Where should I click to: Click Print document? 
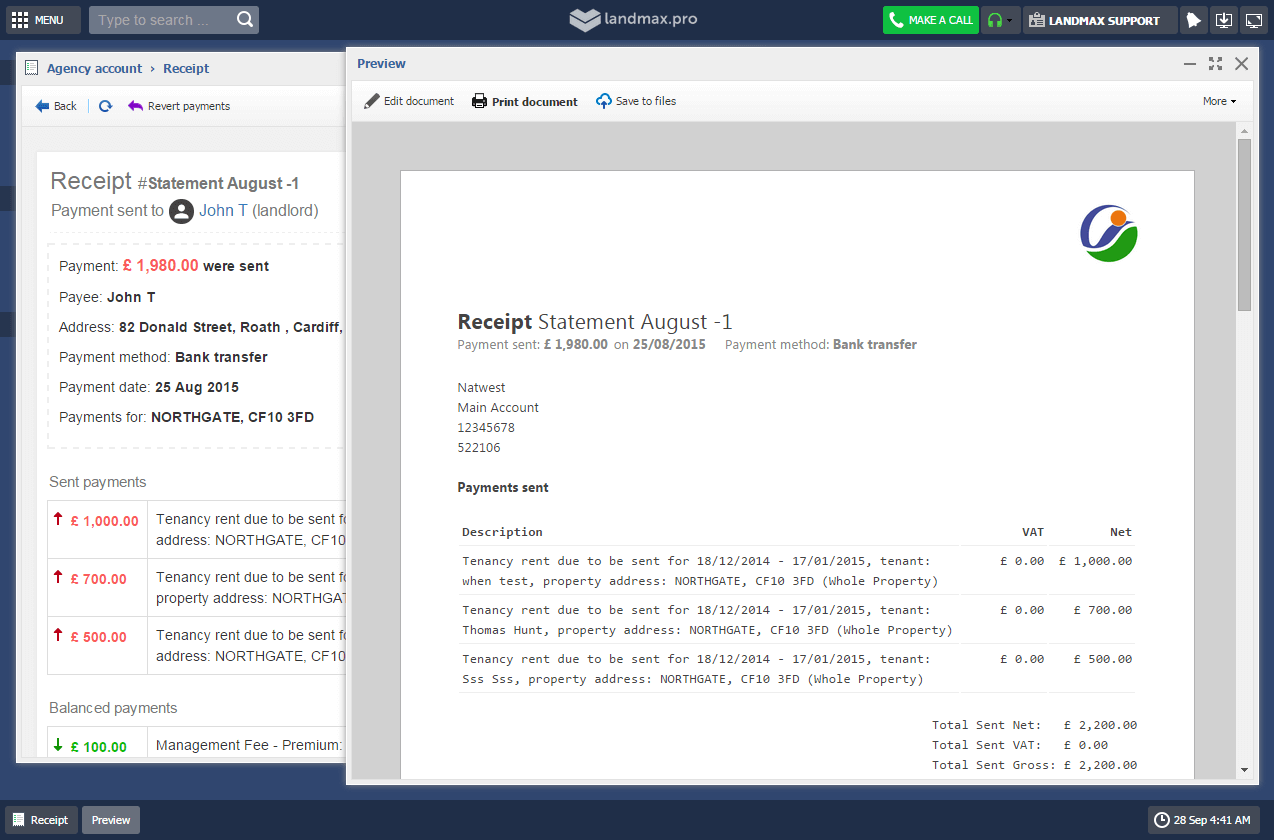click(525, 101)
